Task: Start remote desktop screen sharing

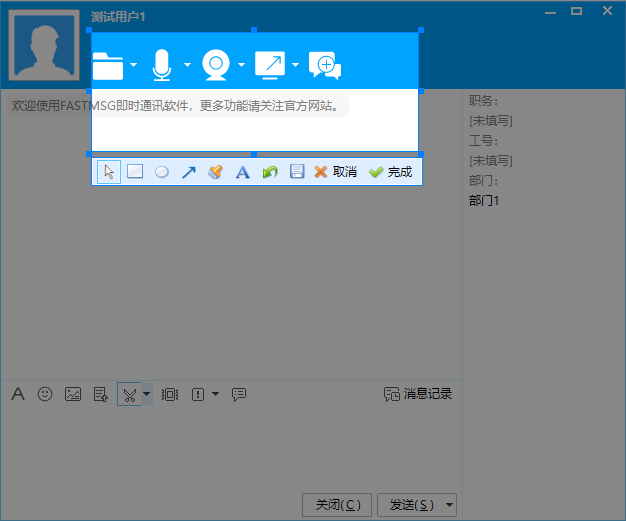Action: point(270,65)
